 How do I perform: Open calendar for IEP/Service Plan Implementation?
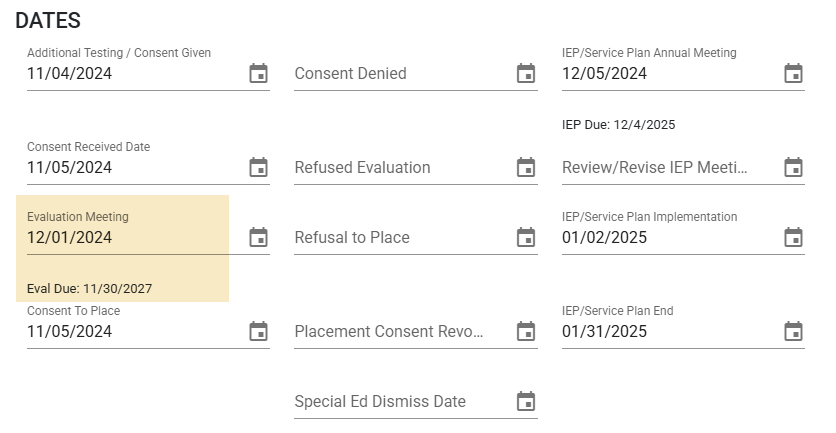[793, 238]
